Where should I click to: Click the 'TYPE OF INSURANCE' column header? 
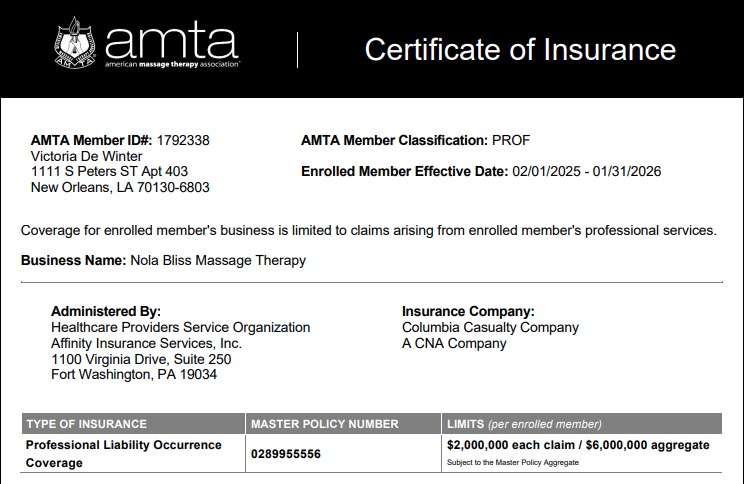pyautogui.click(x=86, y=424)
